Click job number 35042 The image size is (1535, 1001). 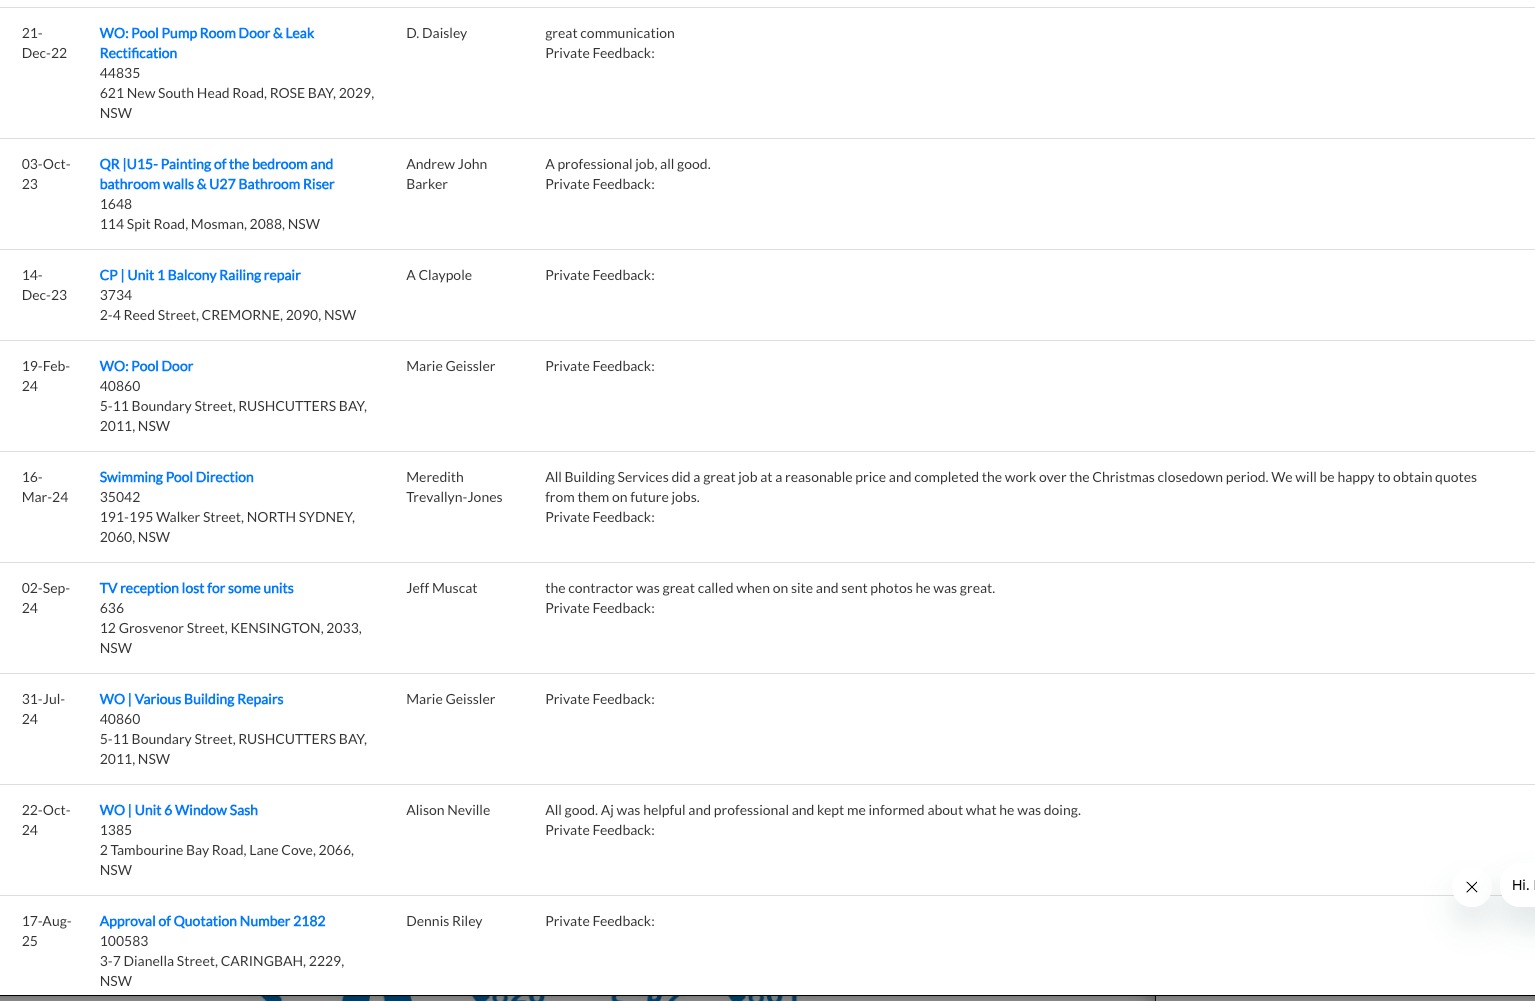click(x=120, y=497)
